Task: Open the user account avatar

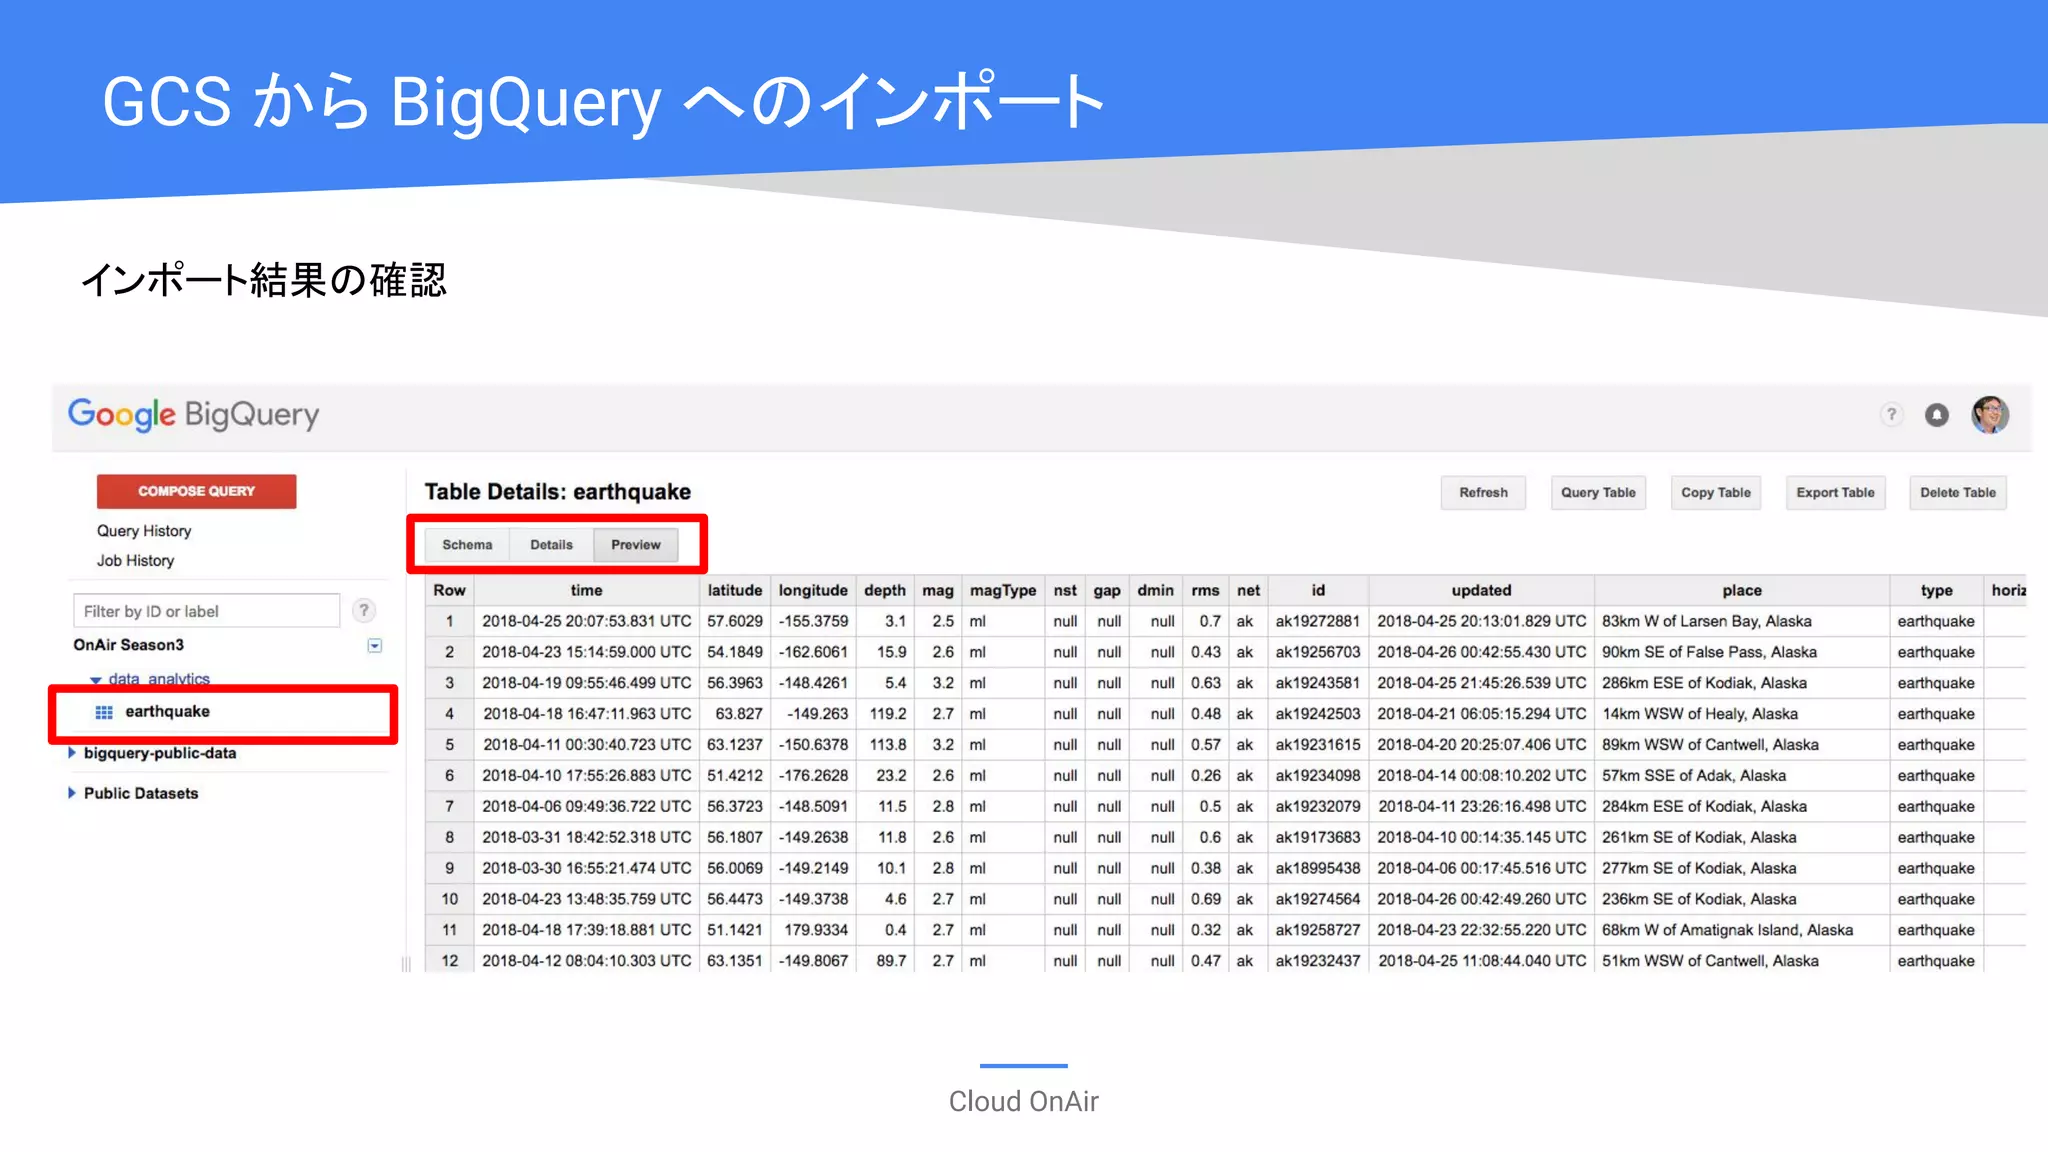Action: [1990, 414]
